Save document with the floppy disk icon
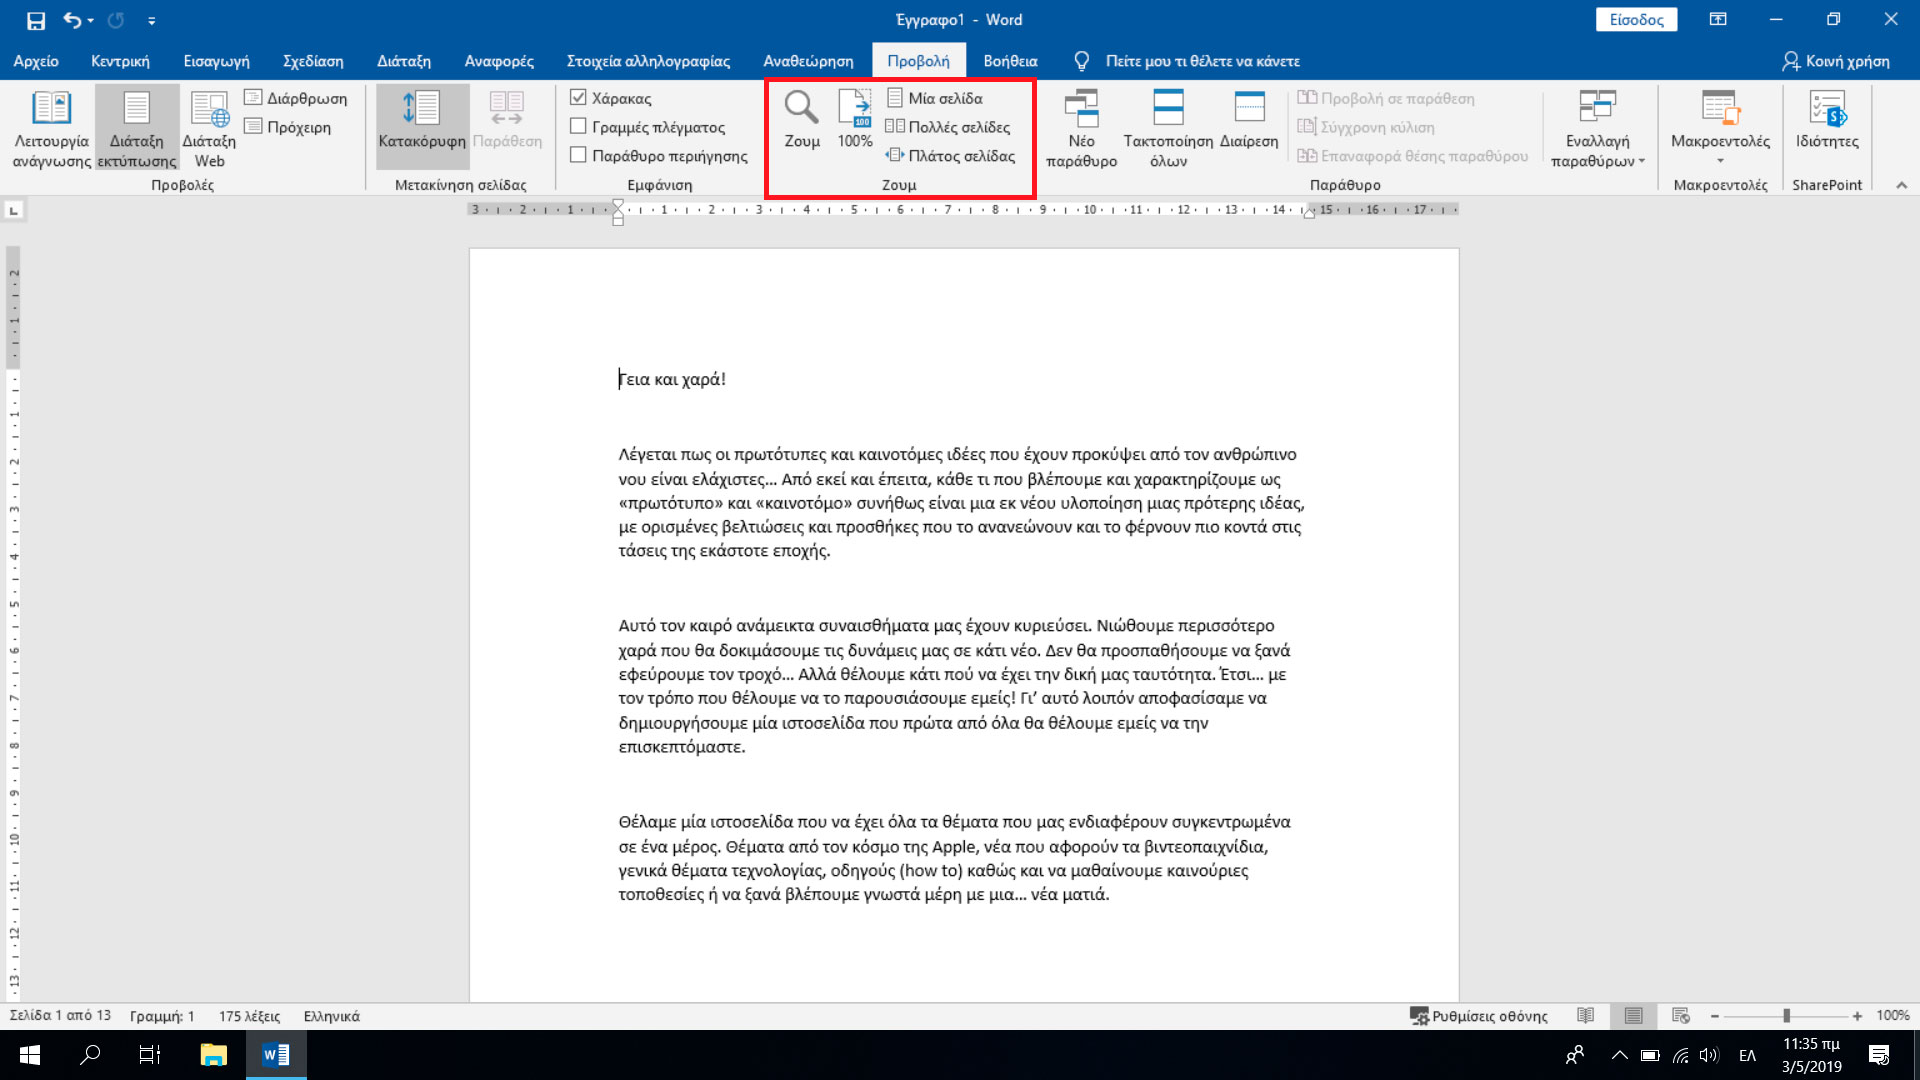Viewport: 1920px width, 1080px height. [36, 20]
